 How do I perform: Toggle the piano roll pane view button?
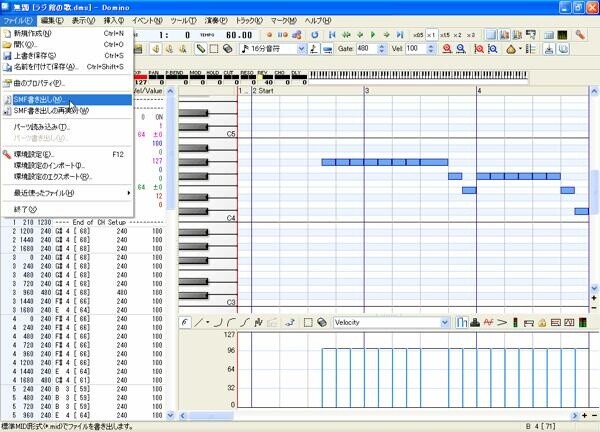pyautogui.click(x=491, y=35)
